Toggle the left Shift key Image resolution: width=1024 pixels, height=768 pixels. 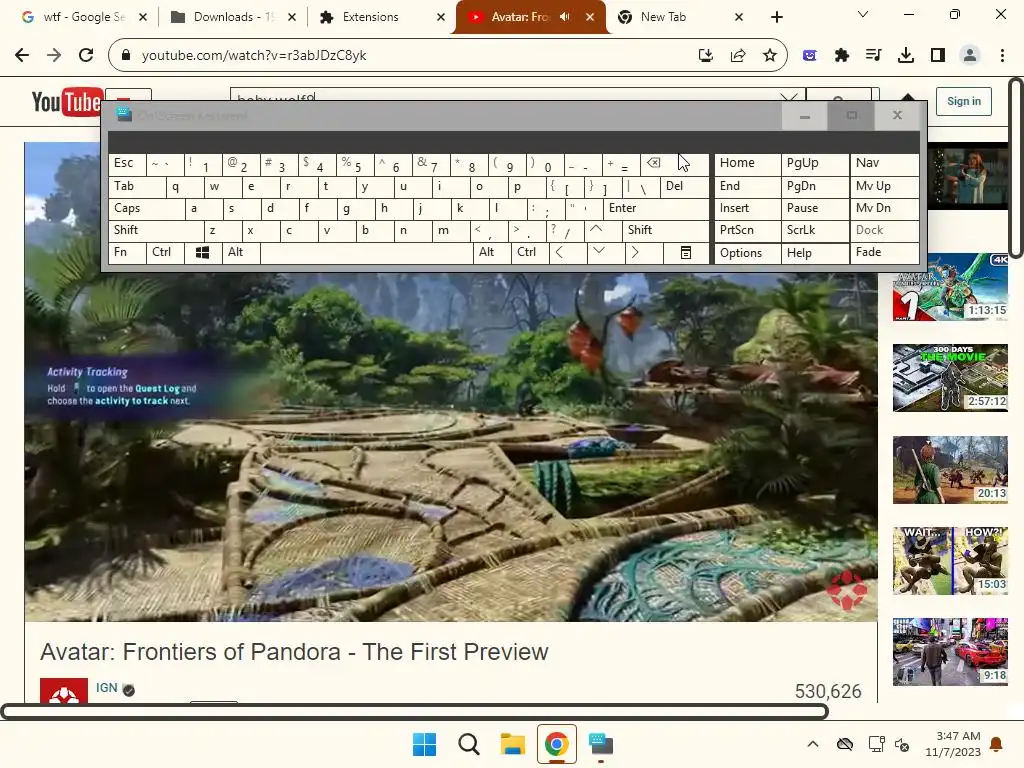click(x=156, y=231)
